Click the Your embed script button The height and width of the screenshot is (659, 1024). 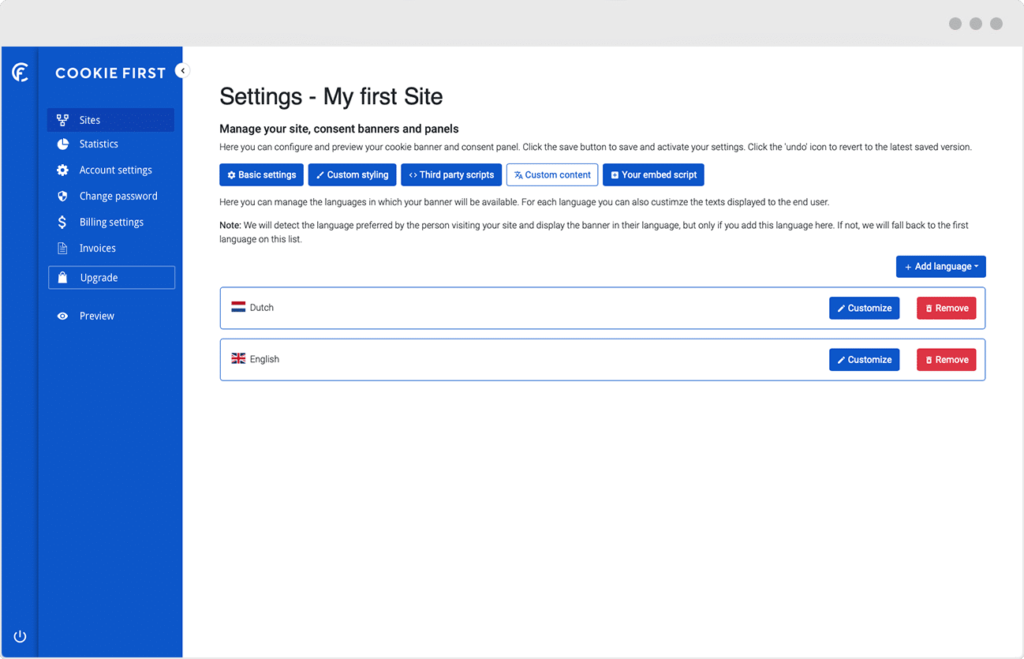pos(653,174)
